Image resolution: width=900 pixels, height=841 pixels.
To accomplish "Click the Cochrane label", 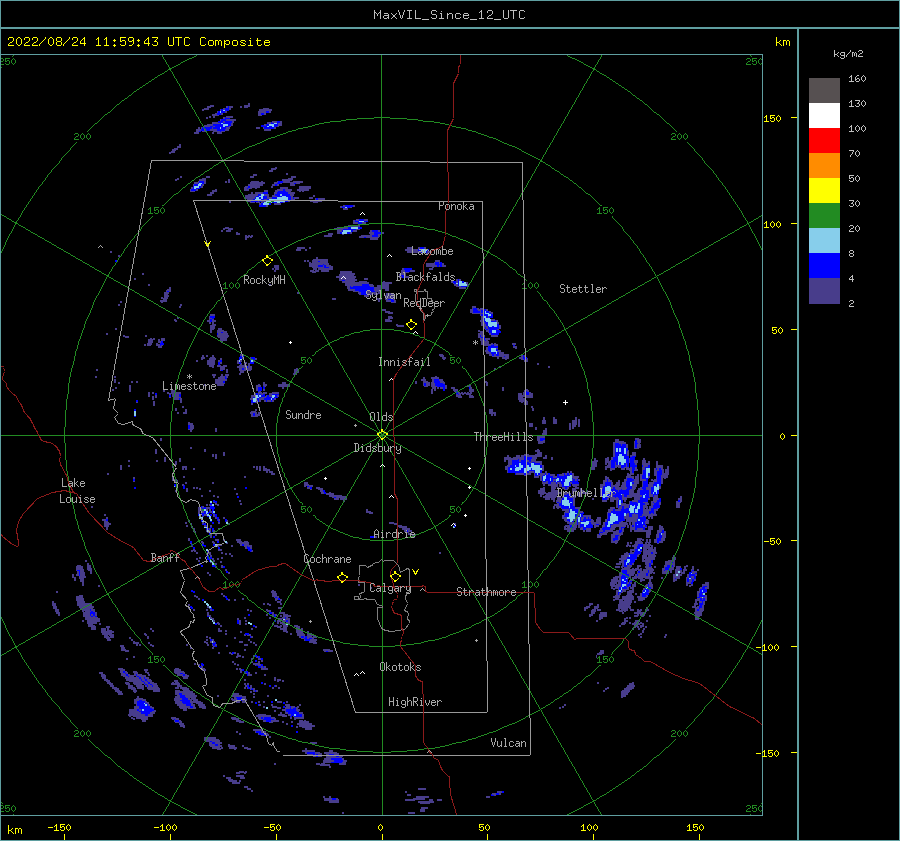I will point(327,559).
